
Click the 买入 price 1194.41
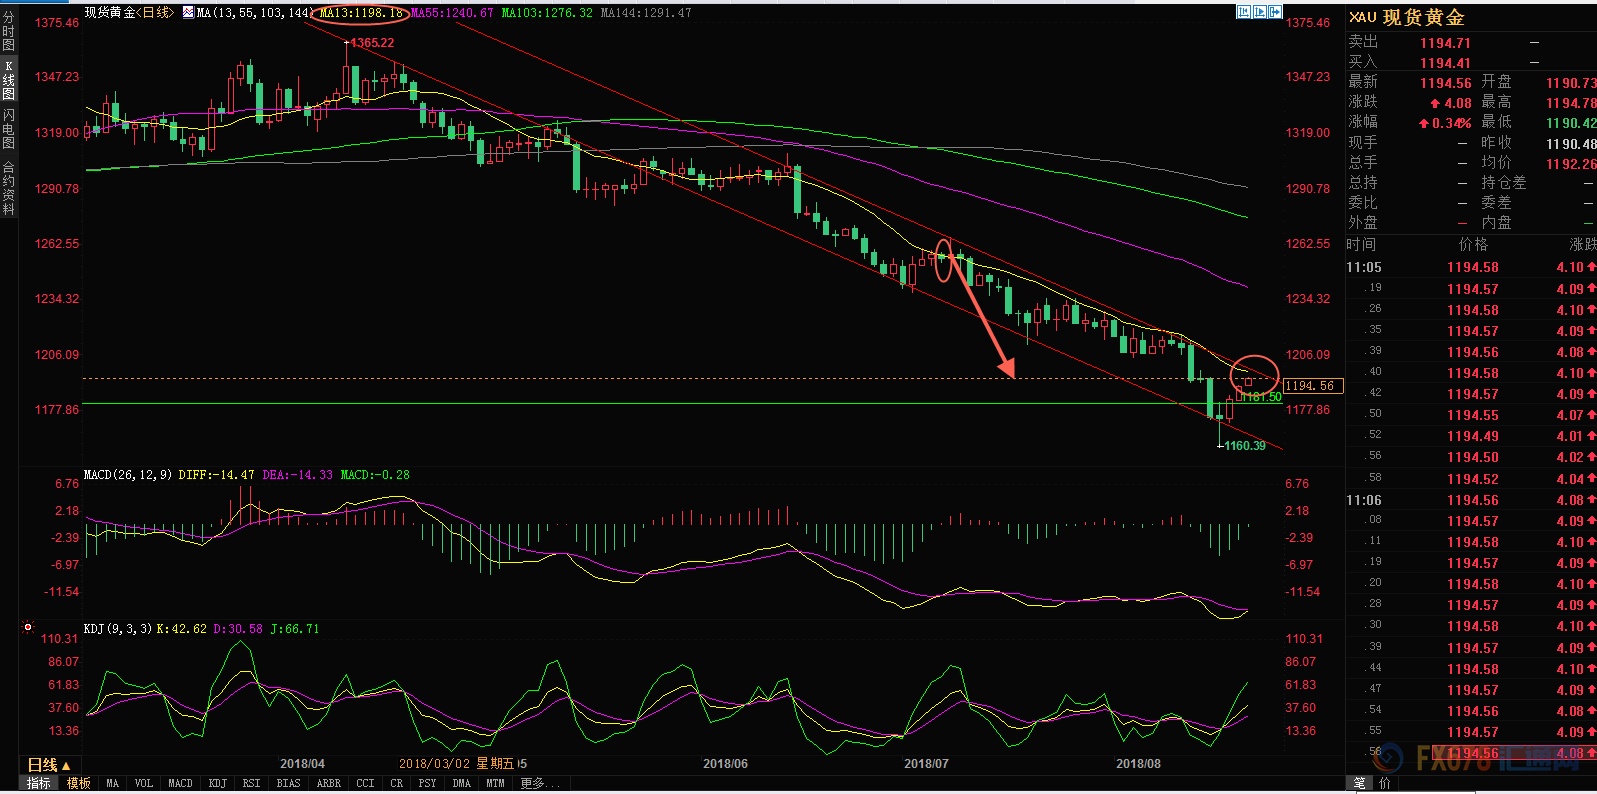coord(1445,63)
